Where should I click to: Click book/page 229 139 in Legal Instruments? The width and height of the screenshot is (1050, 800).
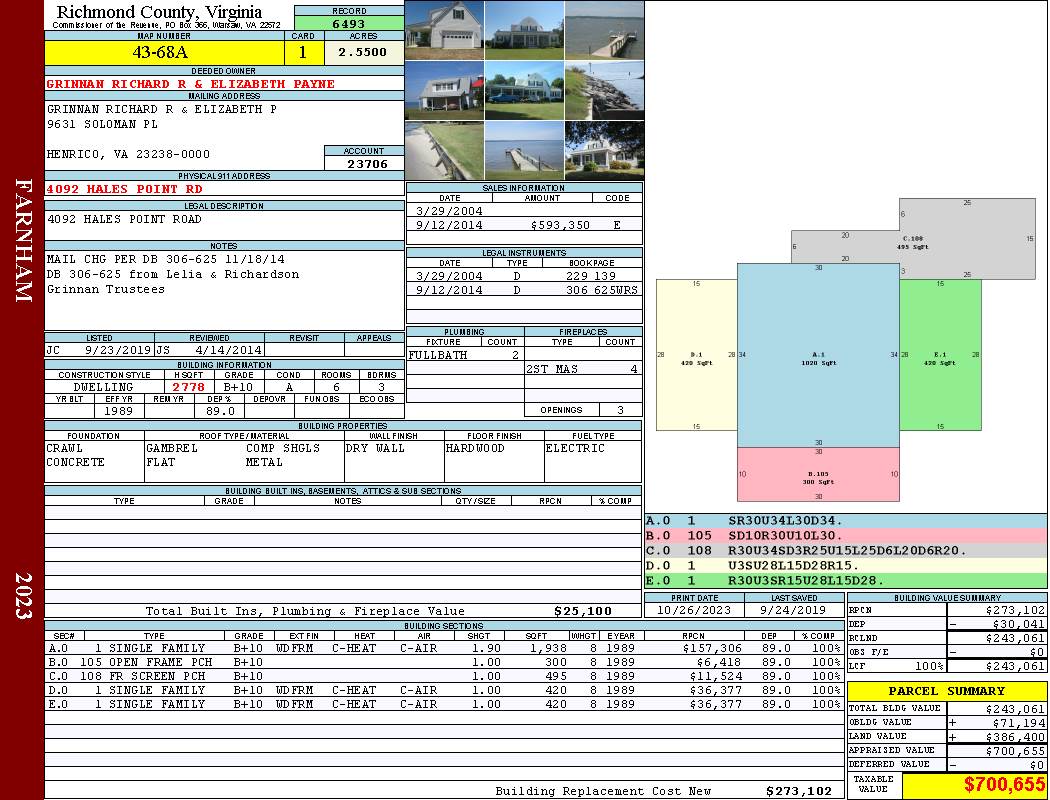[590, 276]
